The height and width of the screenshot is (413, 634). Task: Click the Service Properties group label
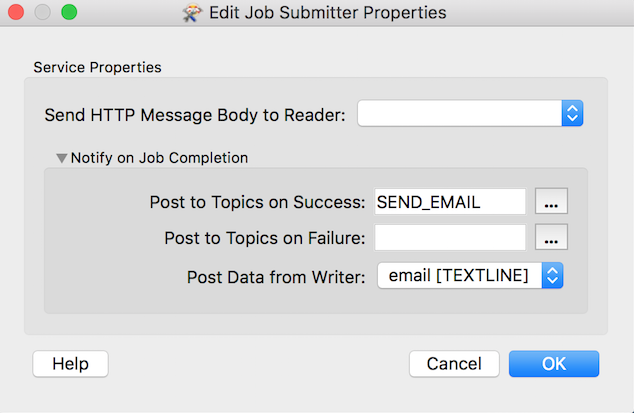point(97,67)
